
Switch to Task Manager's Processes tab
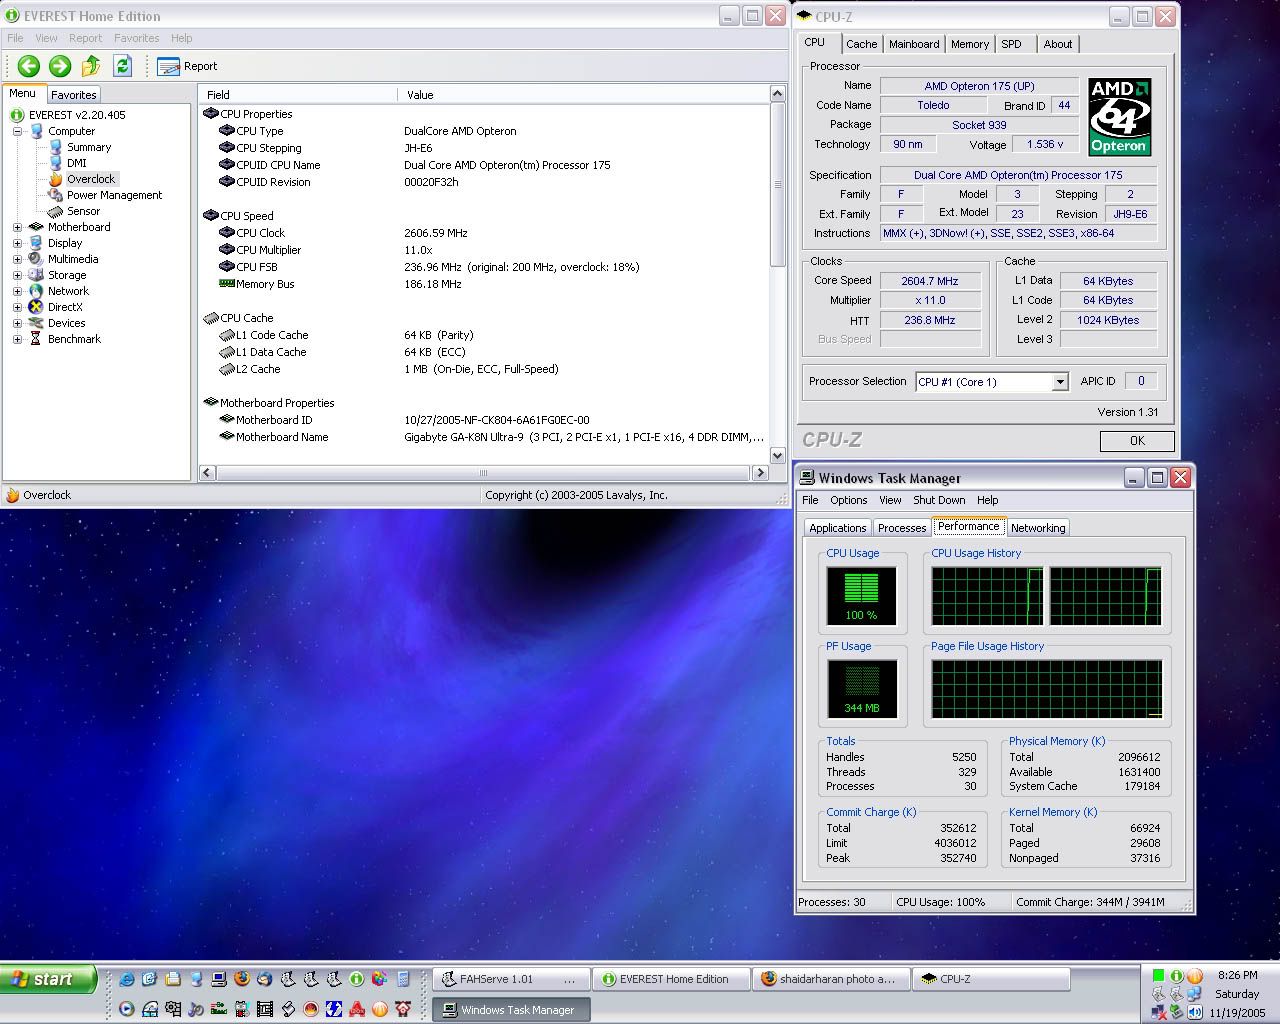coord(901,528)
